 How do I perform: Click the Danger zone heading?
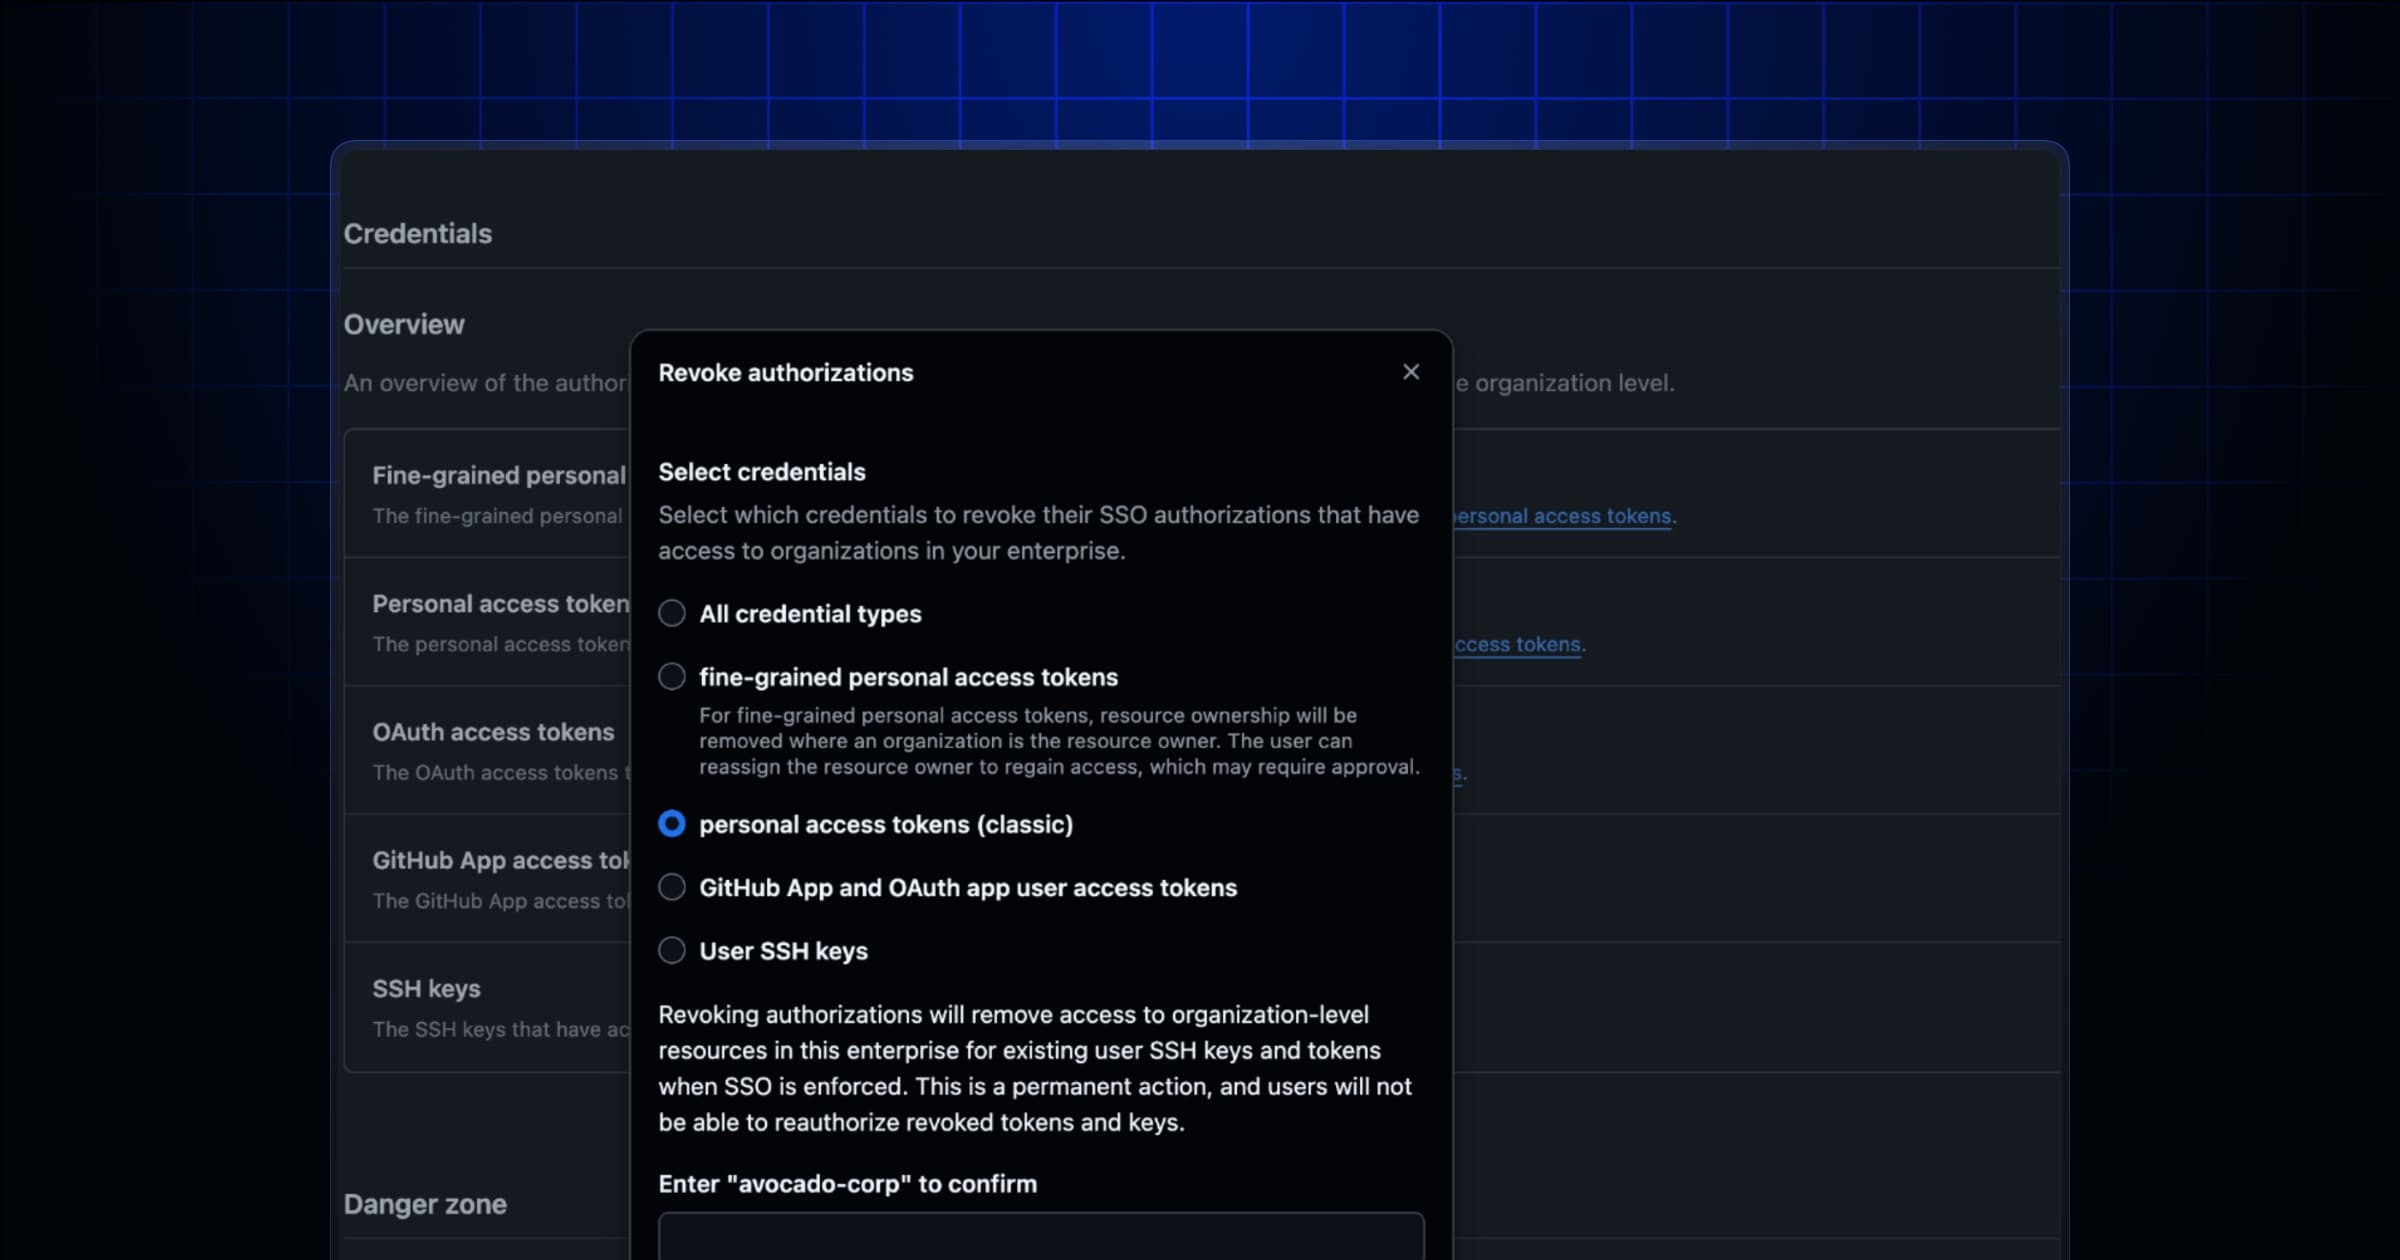[425, 1204]
